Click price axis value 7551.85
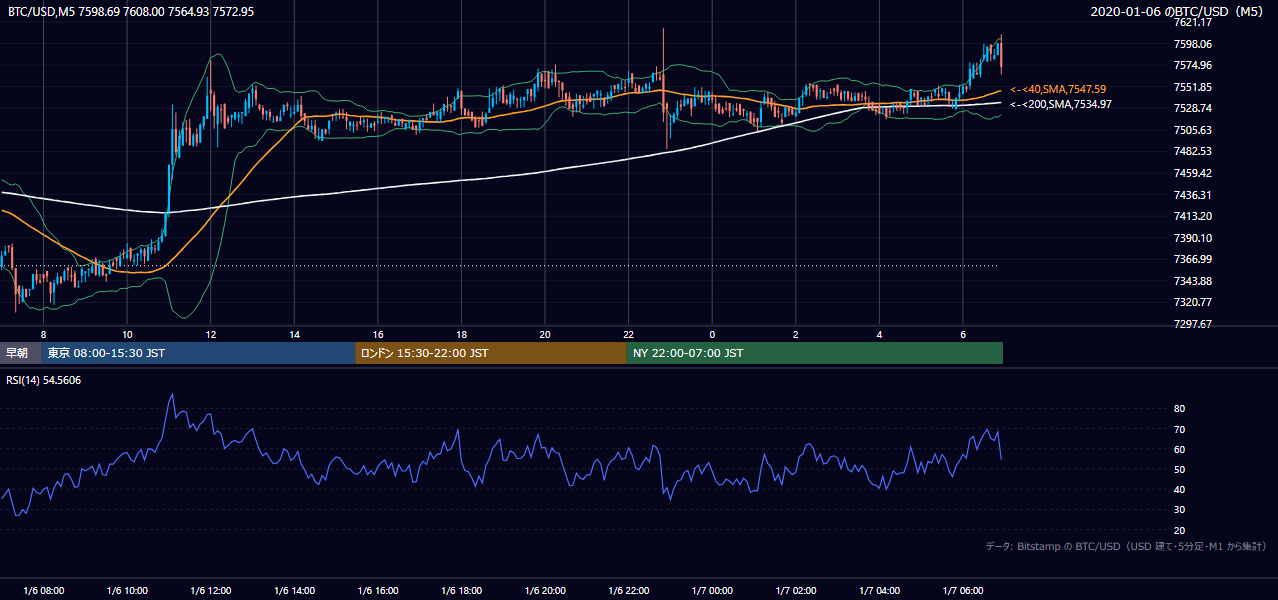 point(1193,87)
